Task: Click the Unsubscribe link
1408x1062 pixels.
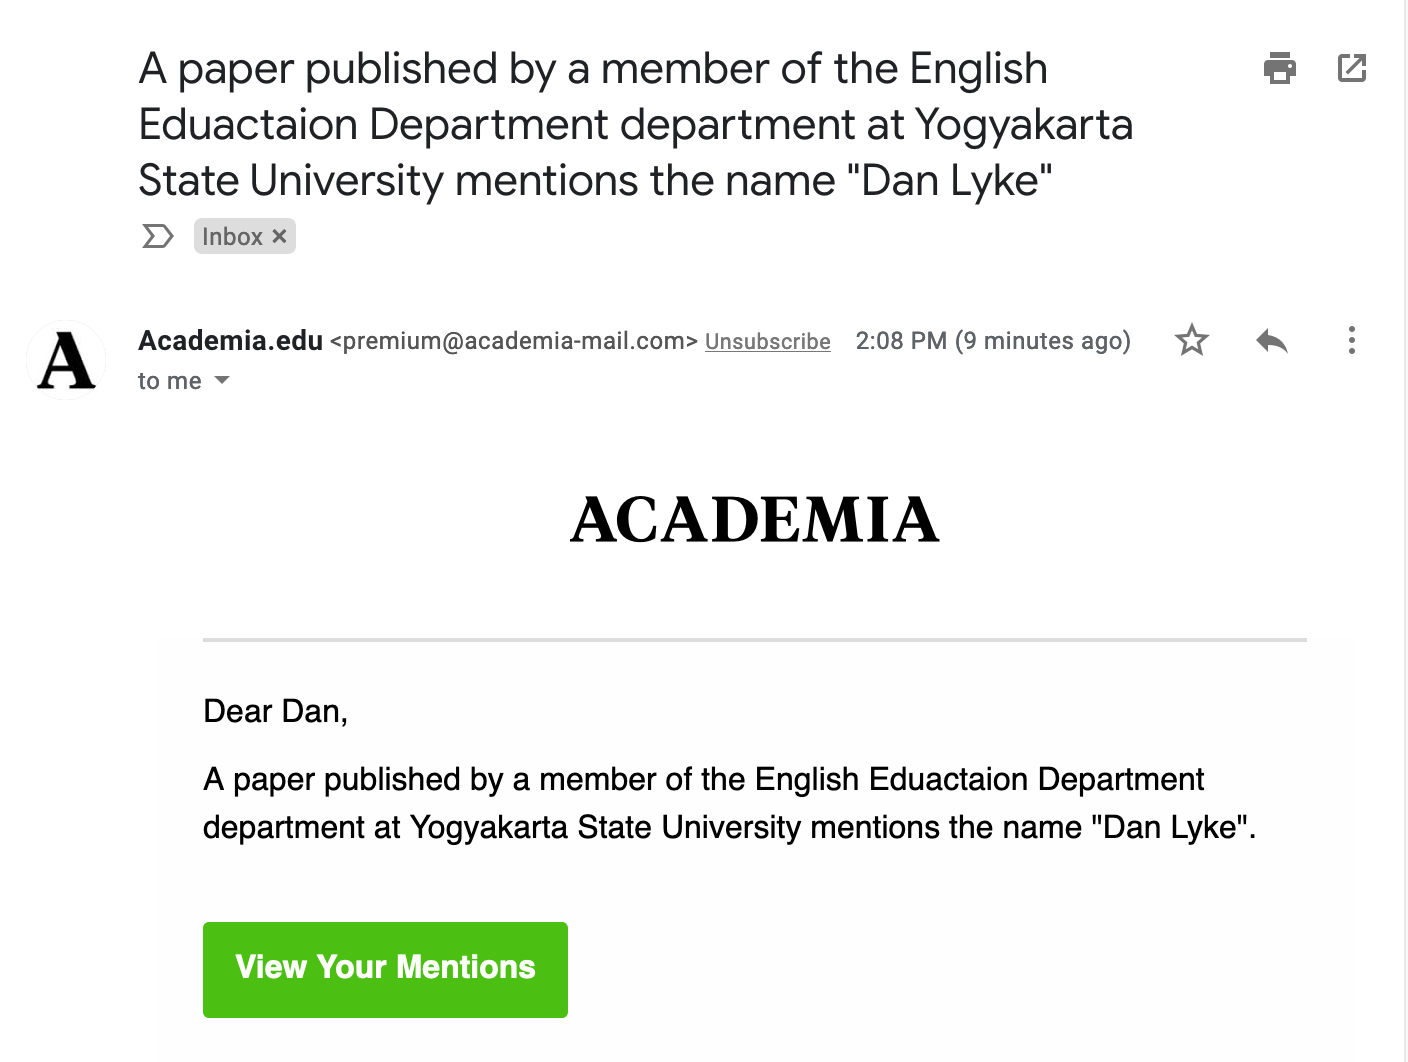Action: tap(767, 342)
